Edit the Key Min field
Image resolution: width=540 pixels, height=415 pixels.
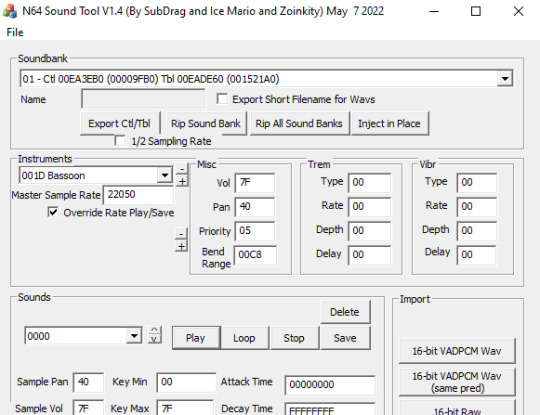186,382
